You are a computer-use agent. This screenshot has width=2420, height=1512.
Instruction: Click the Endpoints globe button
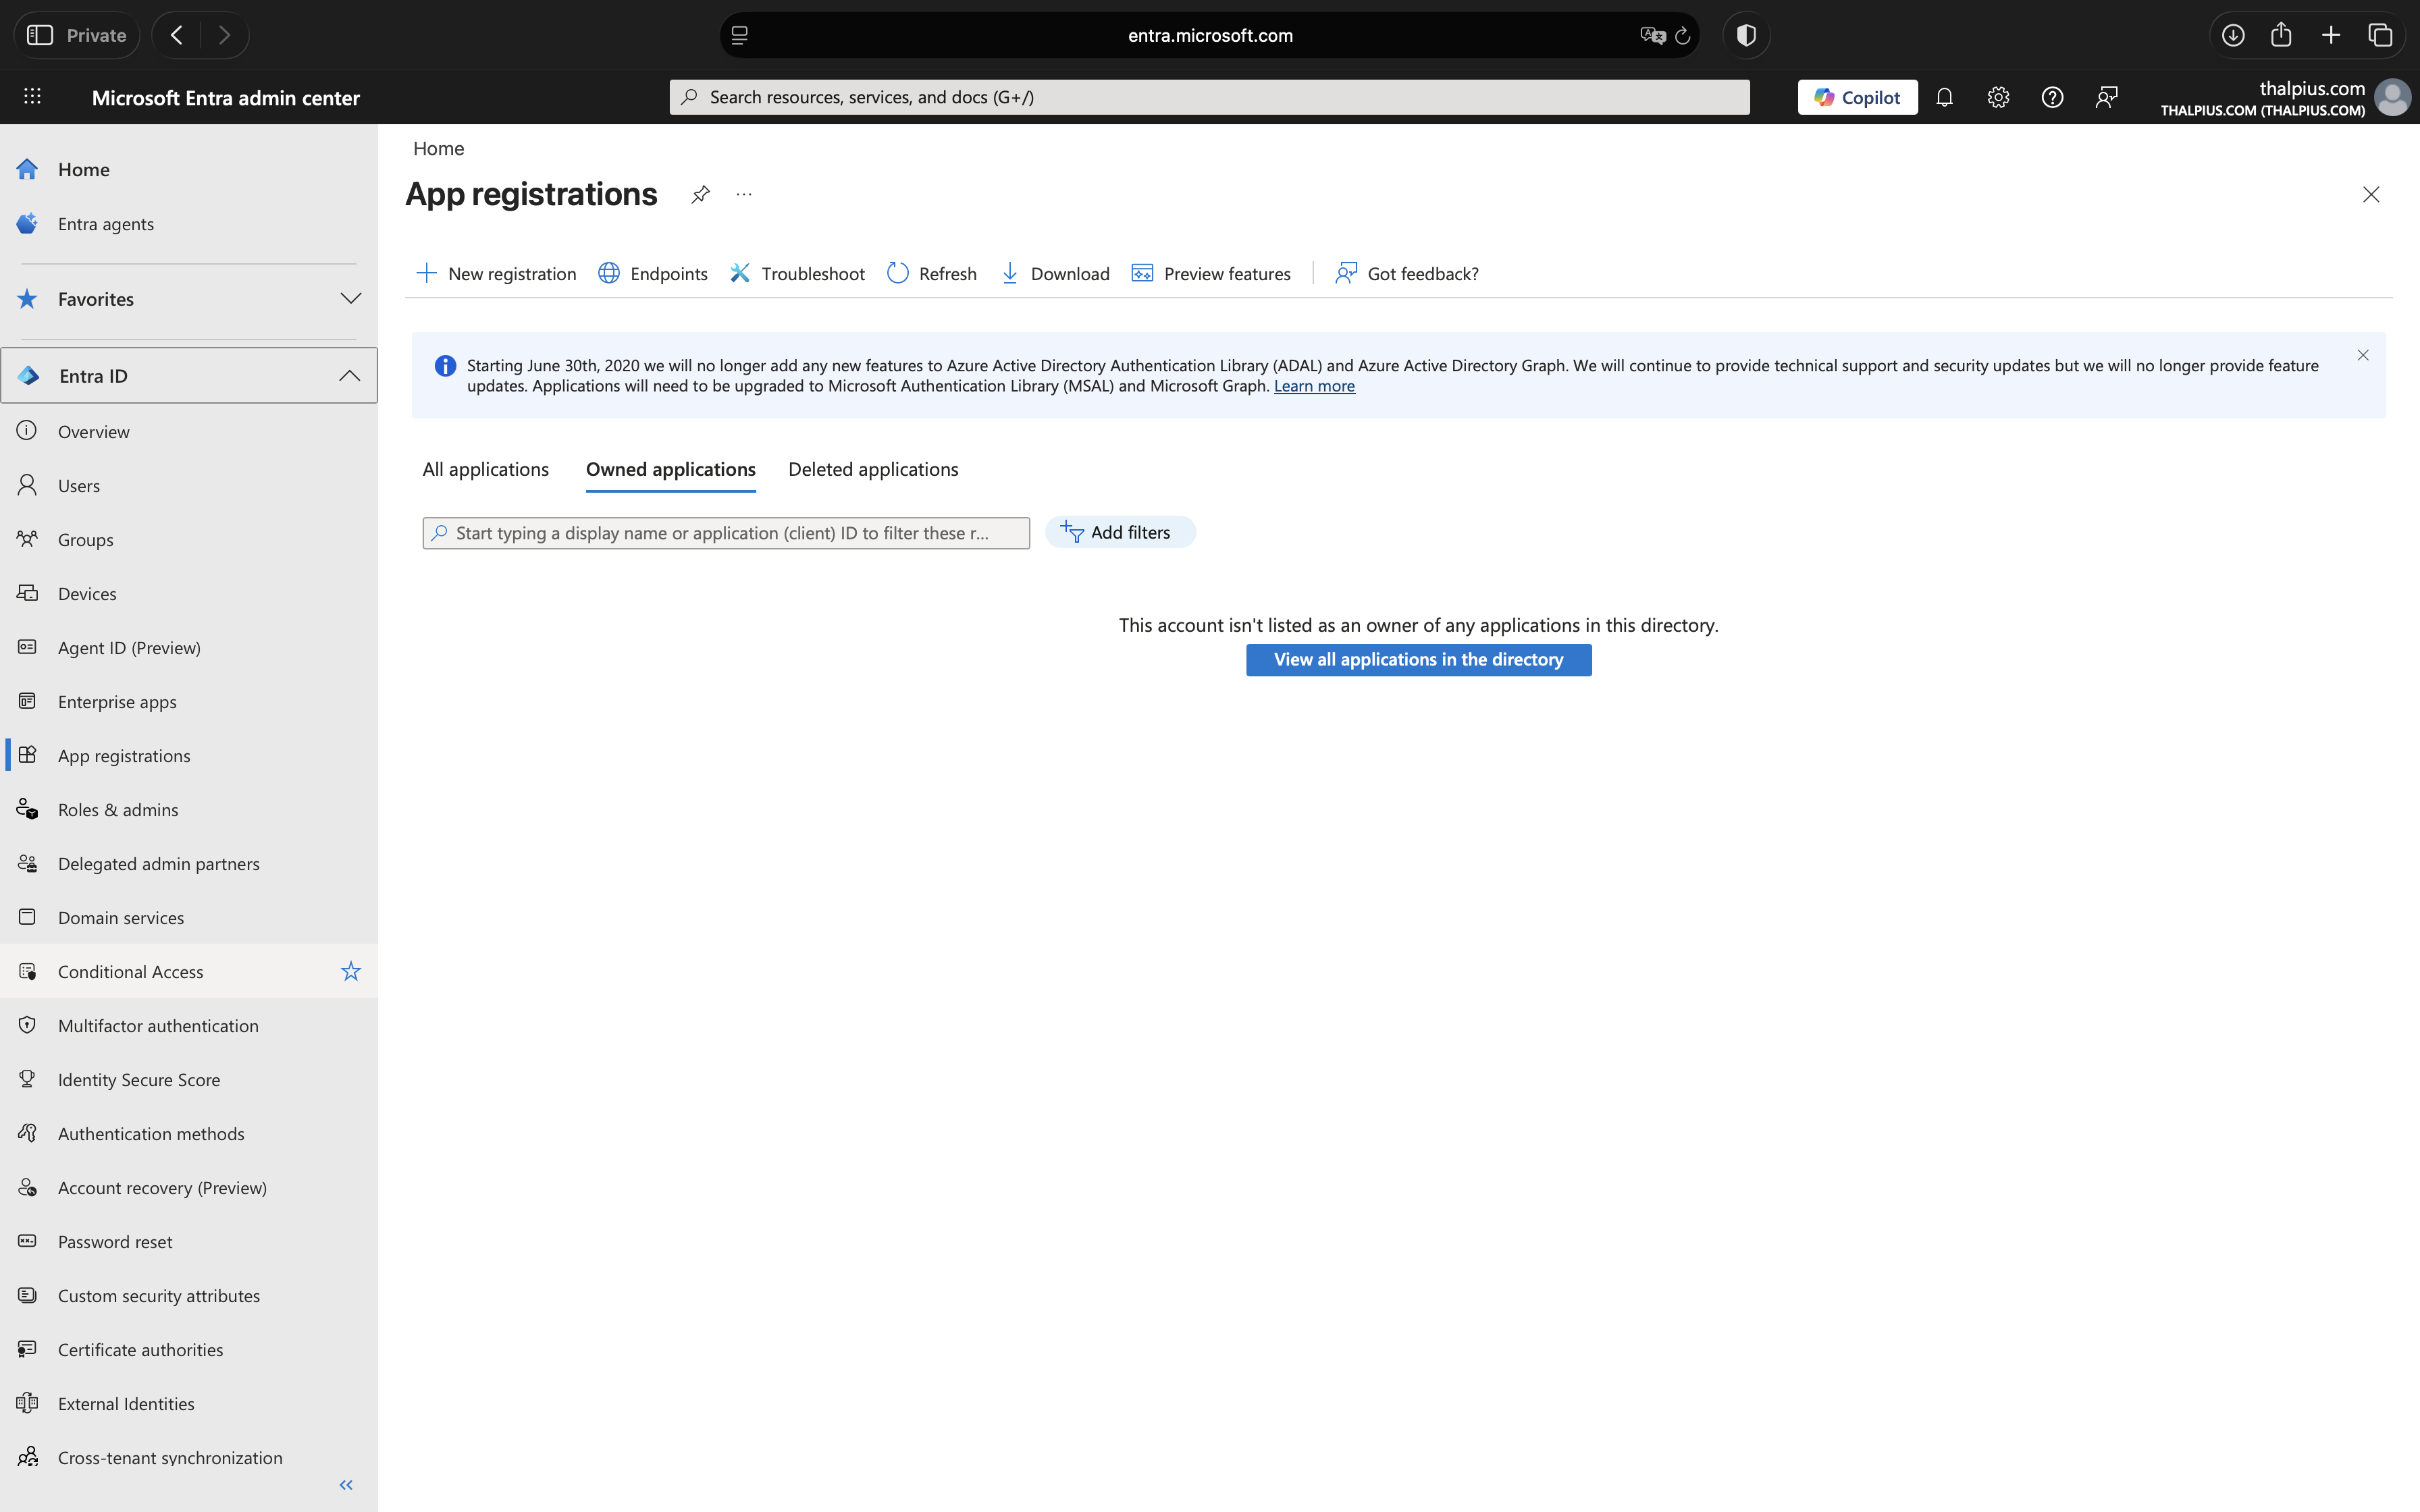tap(653, 273)
